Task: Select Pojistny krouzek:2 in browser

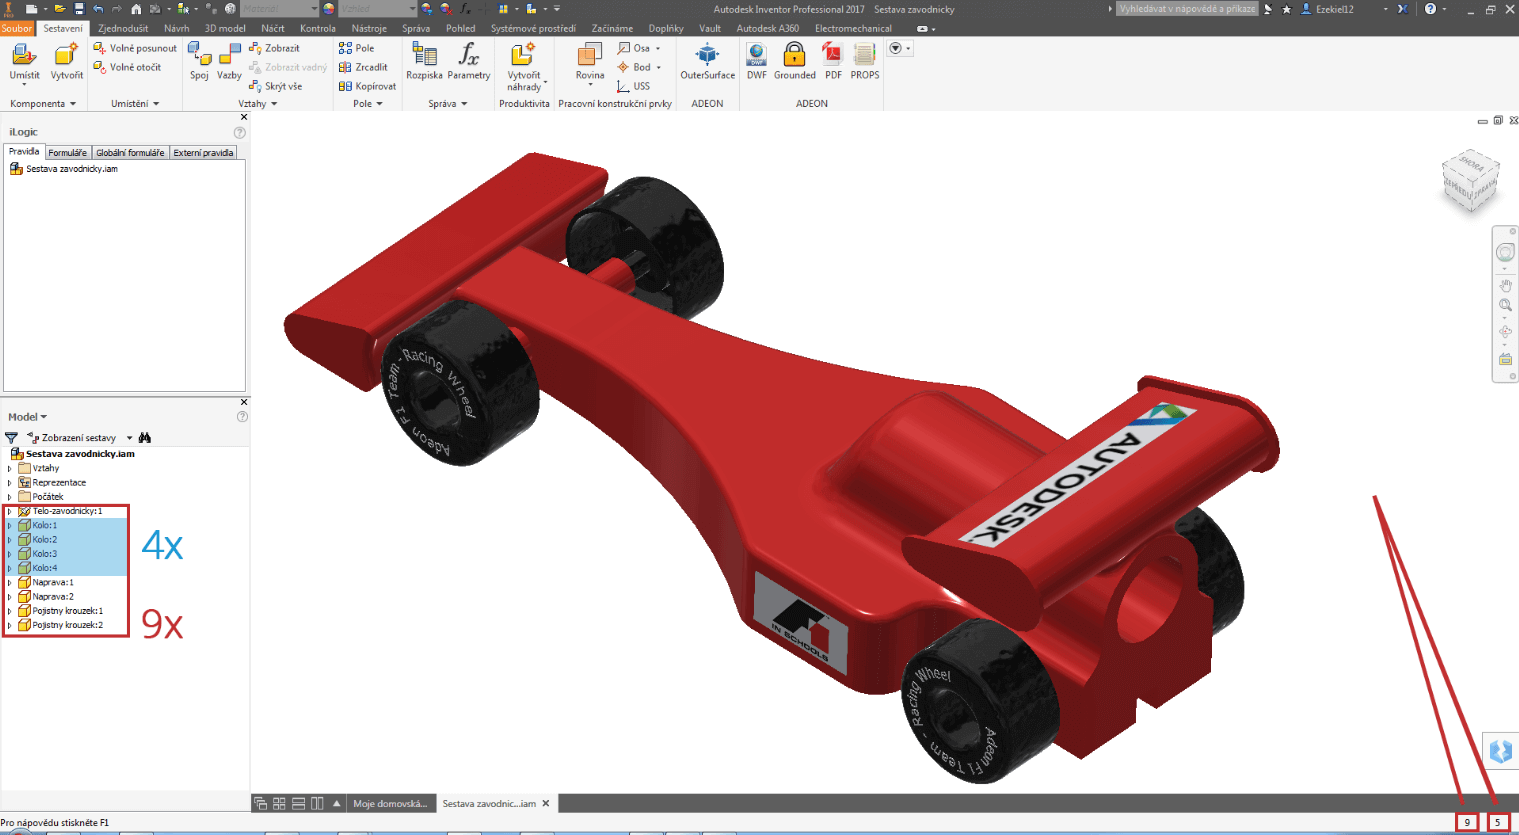Action: pyautogui.click(x=68, y=625)
